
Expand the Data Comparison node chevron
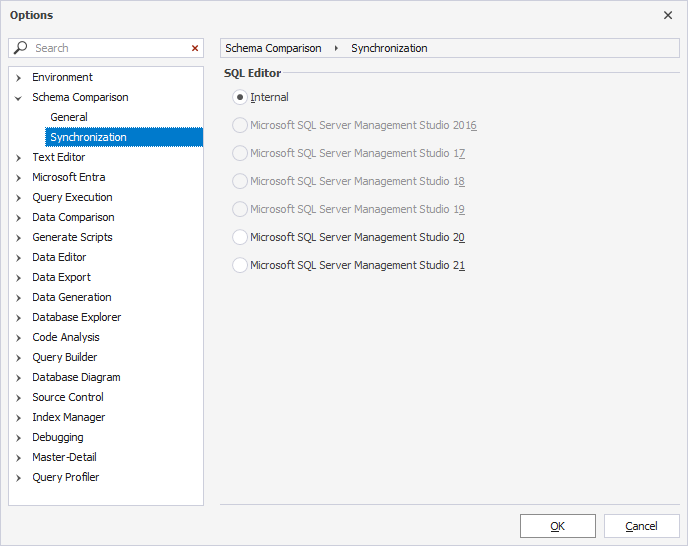point(18,218)
